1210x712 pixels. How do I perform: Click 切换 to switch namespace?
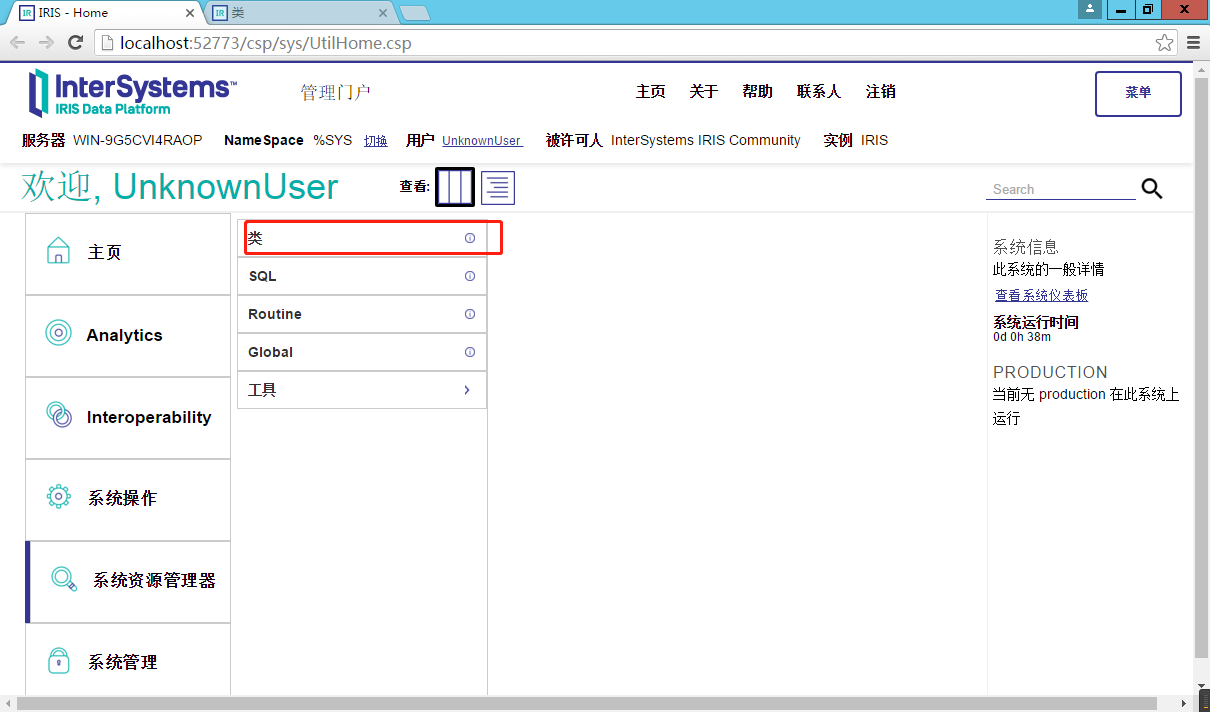click(x=375, y=141)
